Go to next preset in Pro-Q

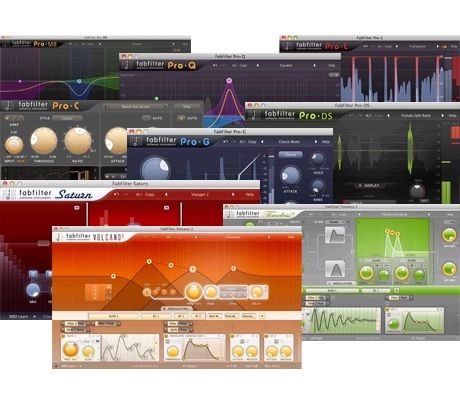315,66
